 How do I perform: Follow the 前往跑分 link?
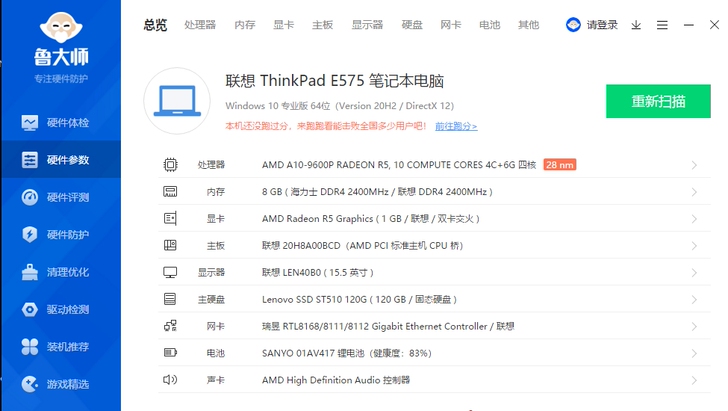tap(456, 126)
